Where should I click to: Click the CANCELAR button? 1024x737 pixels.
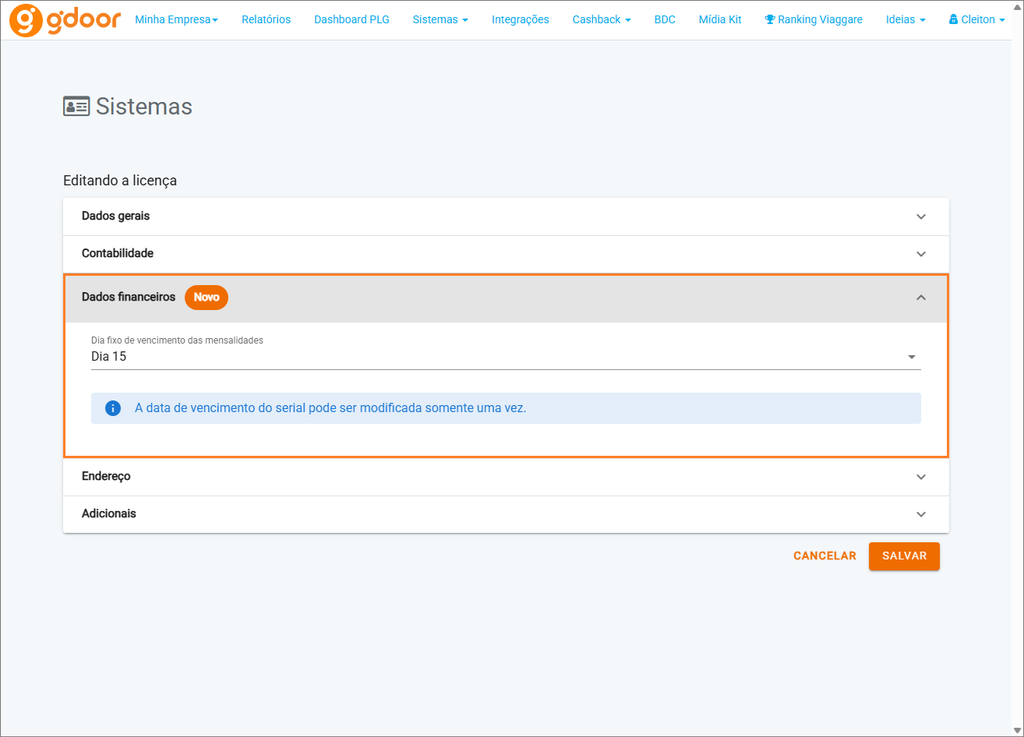click(x=824, y=556)
